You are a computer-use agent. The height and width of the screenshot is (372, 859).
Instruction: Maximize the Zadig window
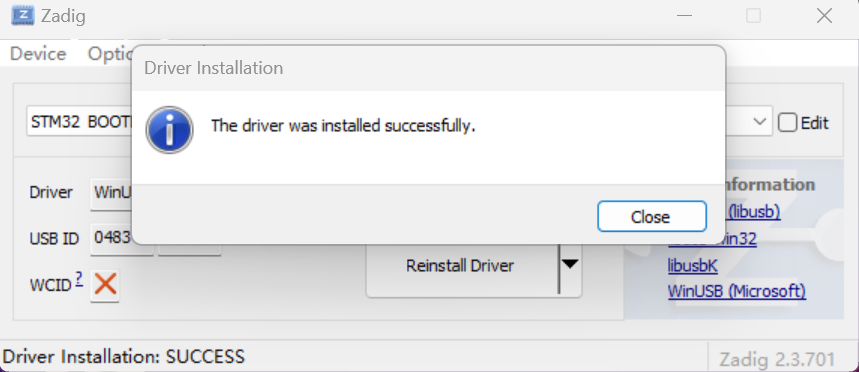click(x=753, y=16)
